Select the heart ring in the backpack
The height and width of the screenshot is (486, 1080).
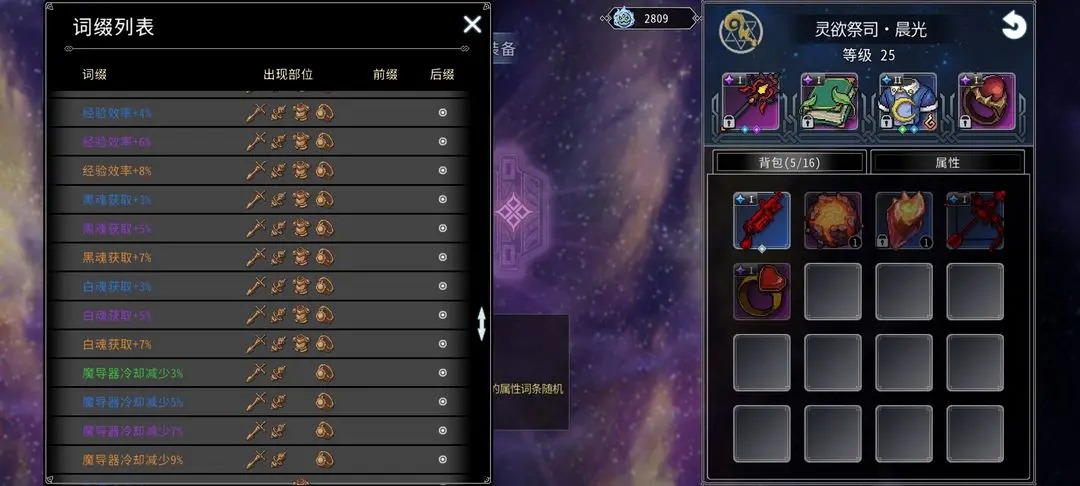[762, 291]
